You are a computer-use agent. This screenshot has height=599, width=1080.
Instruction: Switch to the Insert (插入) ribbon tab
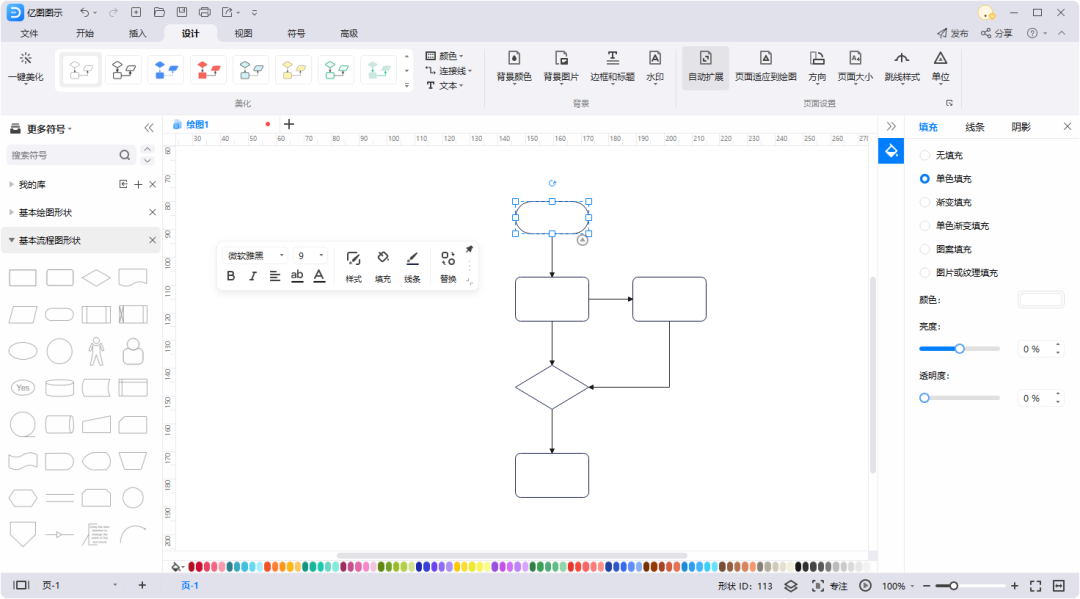tap(138, 33)
